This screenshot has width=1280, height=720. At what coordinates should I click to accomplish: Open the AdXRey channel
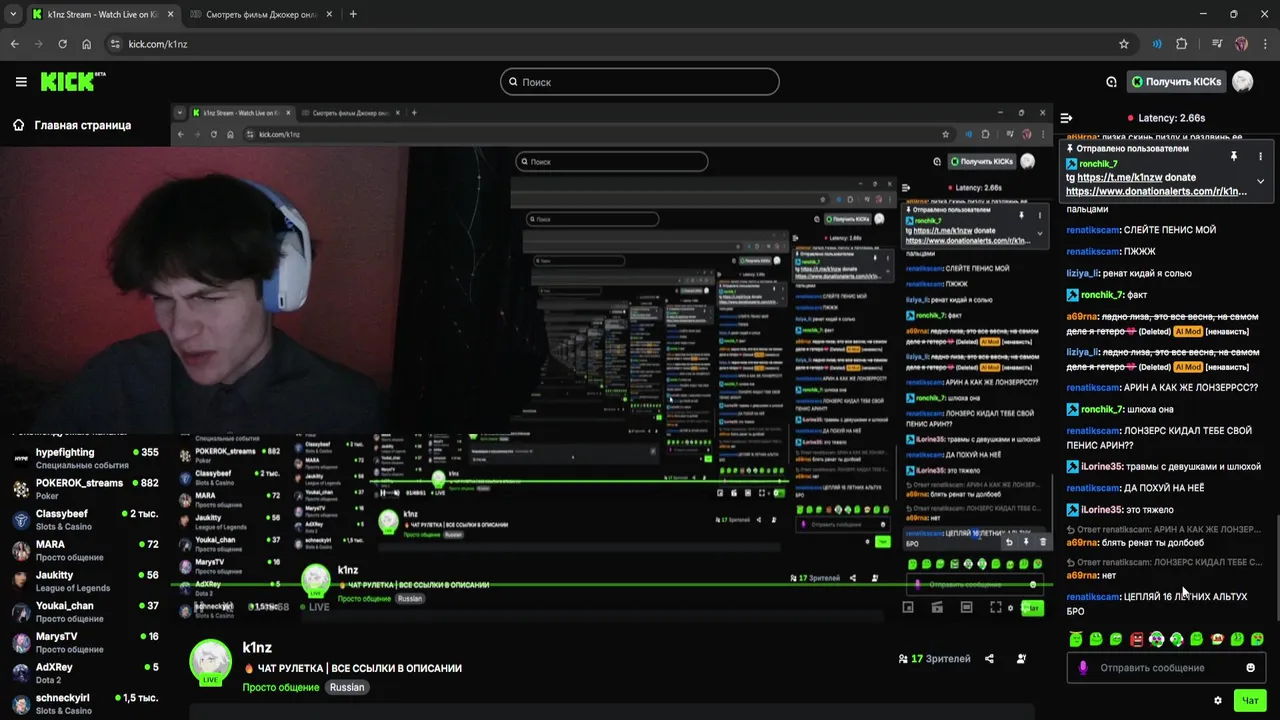pos(84,673)
